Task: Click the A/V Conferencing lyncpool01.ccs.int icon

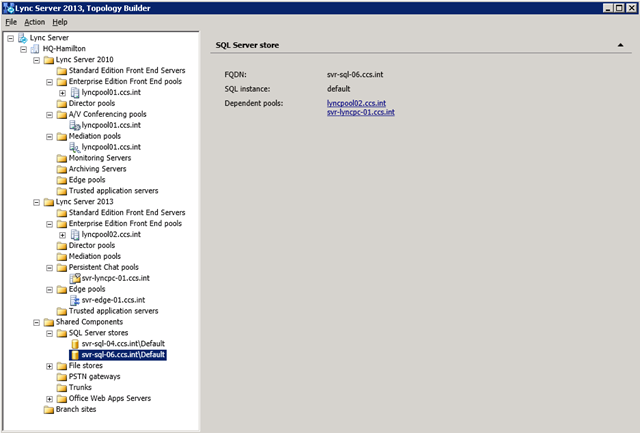Action: pyautogui.click(x=75, y=125)
